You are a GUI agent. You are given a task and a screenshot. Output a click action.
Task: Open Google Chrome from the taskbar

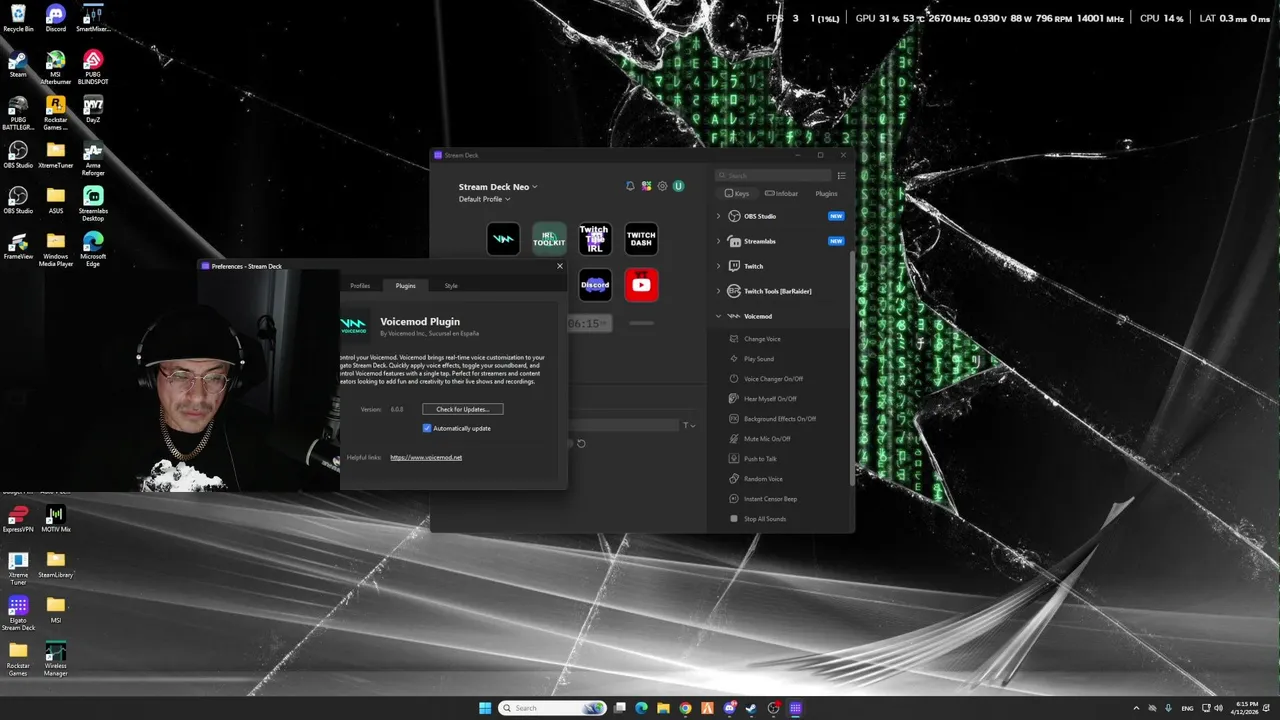click(685, 708)
